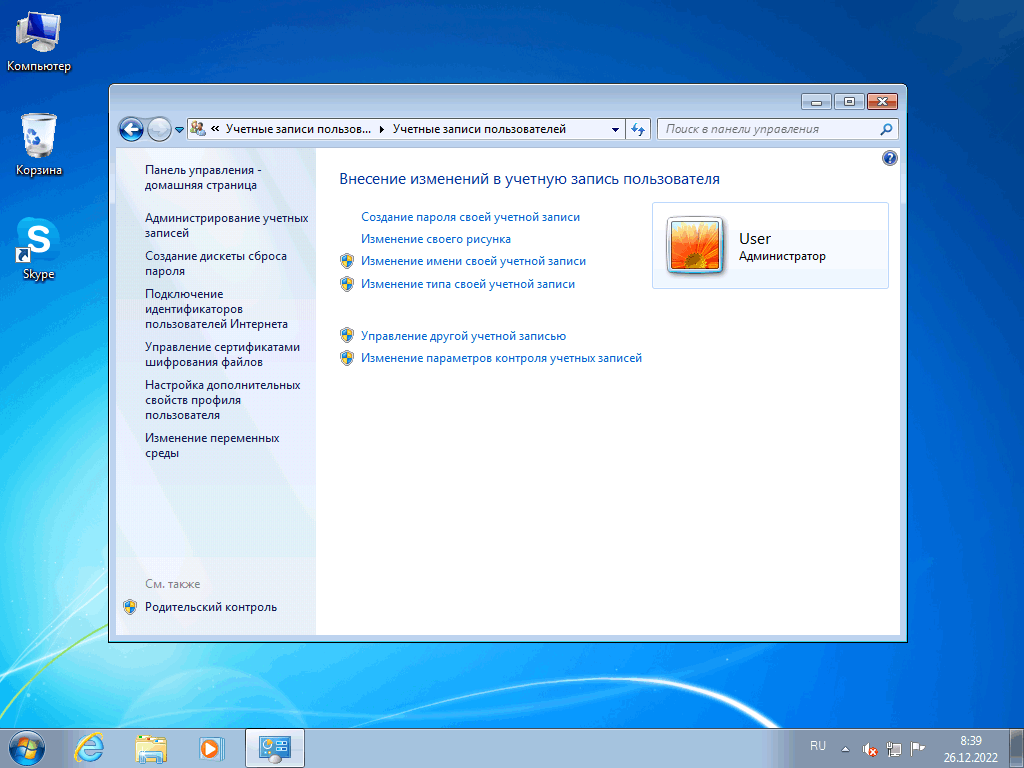Open Control Panel home page link
The image size is (1024, 768).
[x=202, y=178]
